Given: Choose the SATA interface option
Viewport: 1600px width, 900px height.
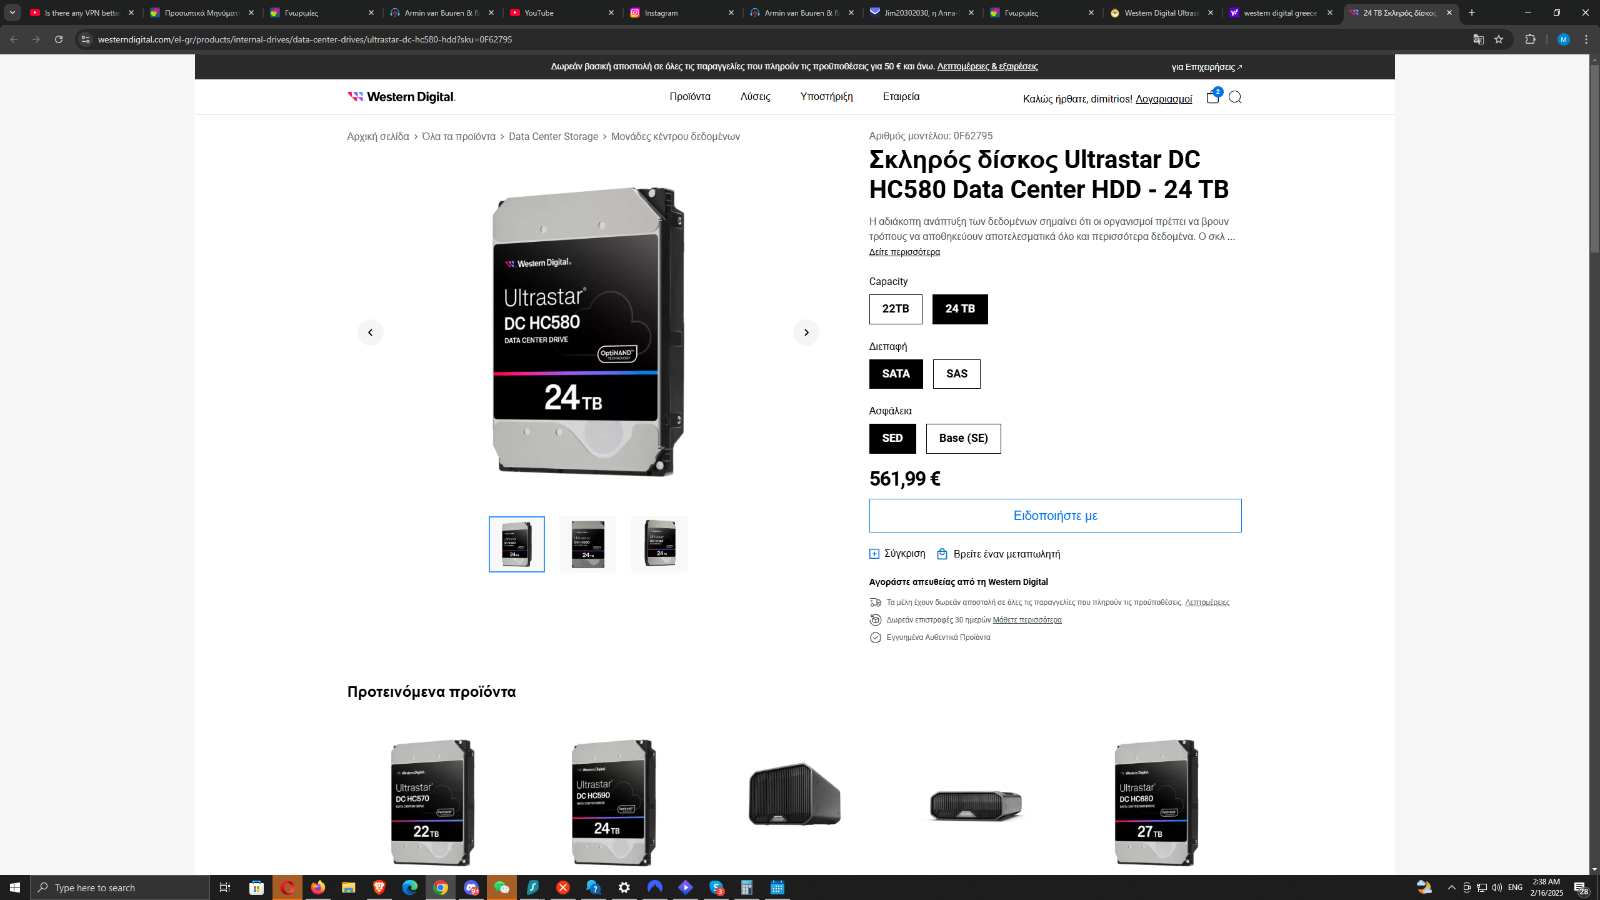Looking at the screenshot, I should (896, 374).
